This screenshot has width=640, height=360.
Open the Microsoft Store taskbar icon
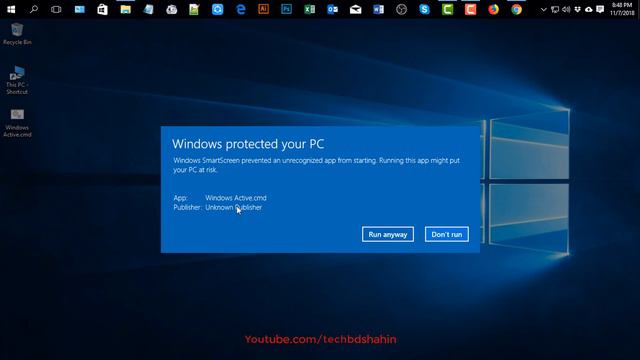pos(102,9)
